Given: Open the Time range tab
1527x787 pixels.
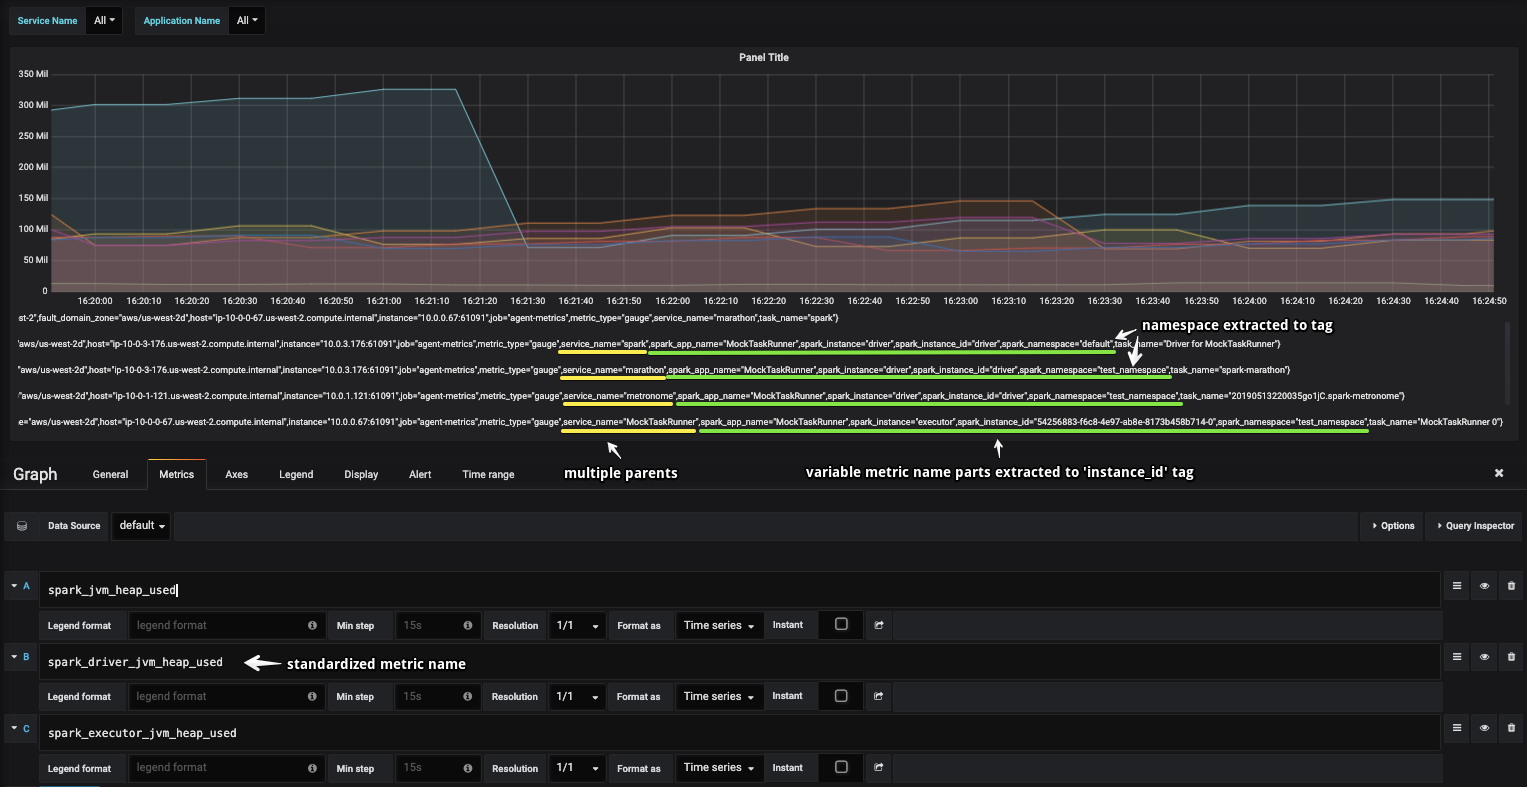Looking at the screenshot, I should click(x=488, y=474).
